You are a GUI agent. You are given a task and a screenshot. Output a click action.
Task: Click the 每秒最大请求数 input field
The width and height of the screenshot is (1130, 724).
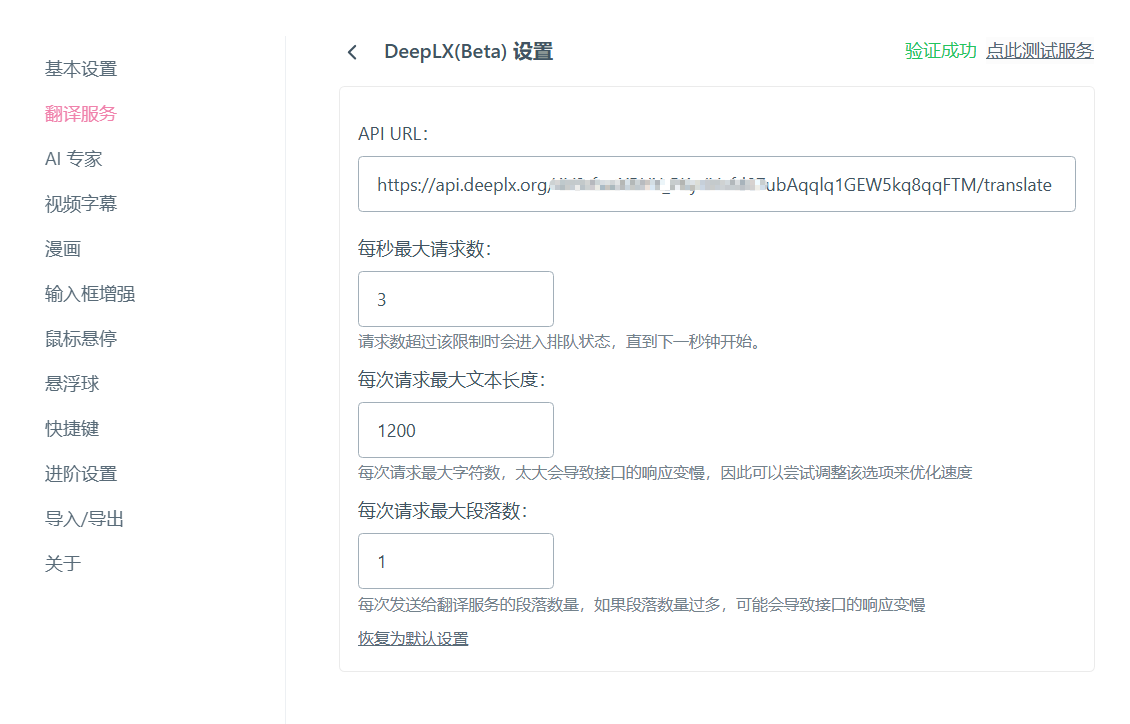tap(455, 299)
